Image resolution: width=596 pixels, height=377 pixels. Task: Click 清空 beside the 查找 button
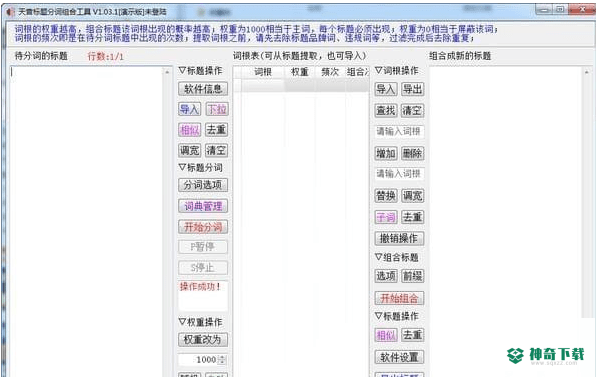click(412, 111)
